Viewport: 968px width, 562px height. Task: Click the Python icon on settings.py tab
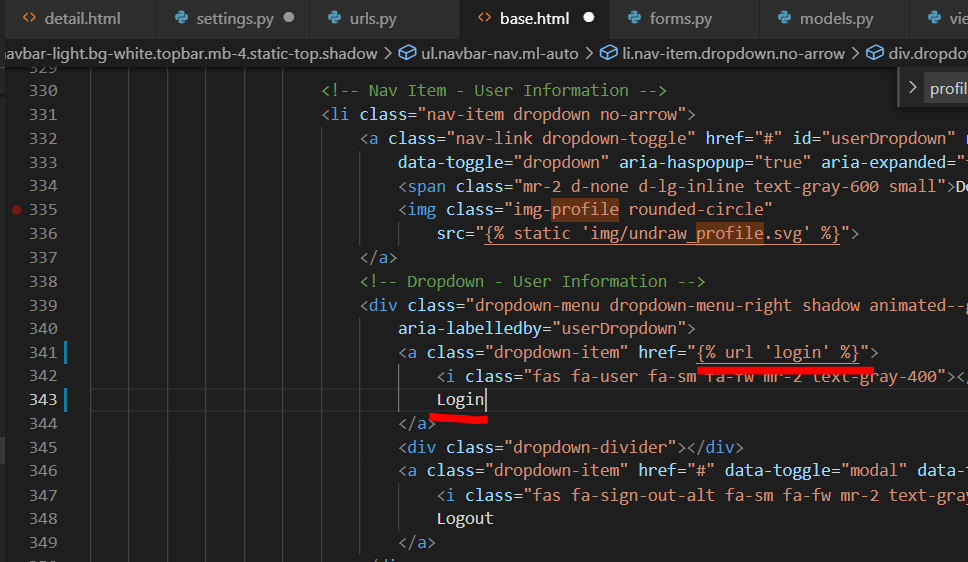coord(182,18)
